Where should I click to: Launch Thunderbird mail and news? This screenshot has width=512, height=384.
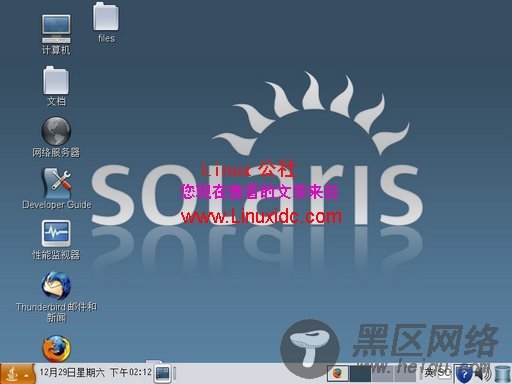click(x=56, y=297)
